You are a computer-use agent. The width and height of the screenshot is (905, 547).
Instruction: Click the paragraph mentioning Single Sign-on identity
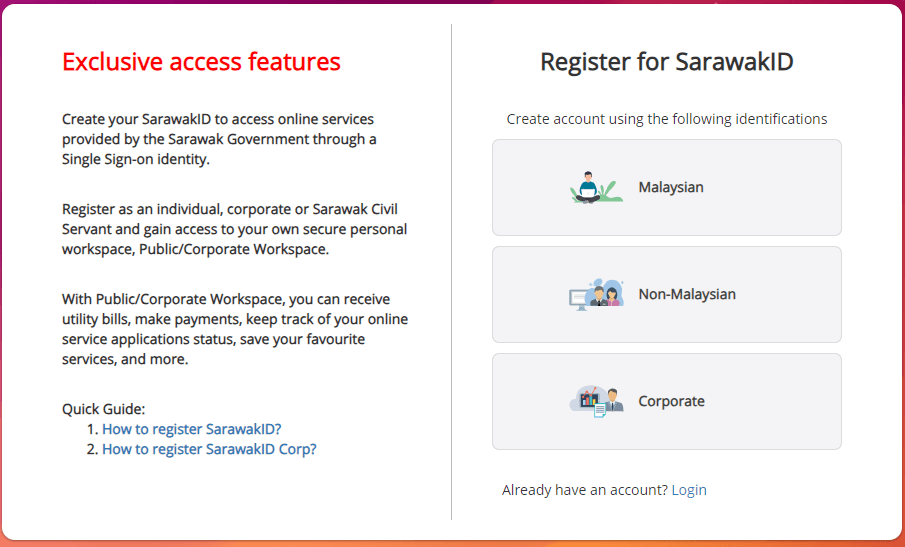219,139
